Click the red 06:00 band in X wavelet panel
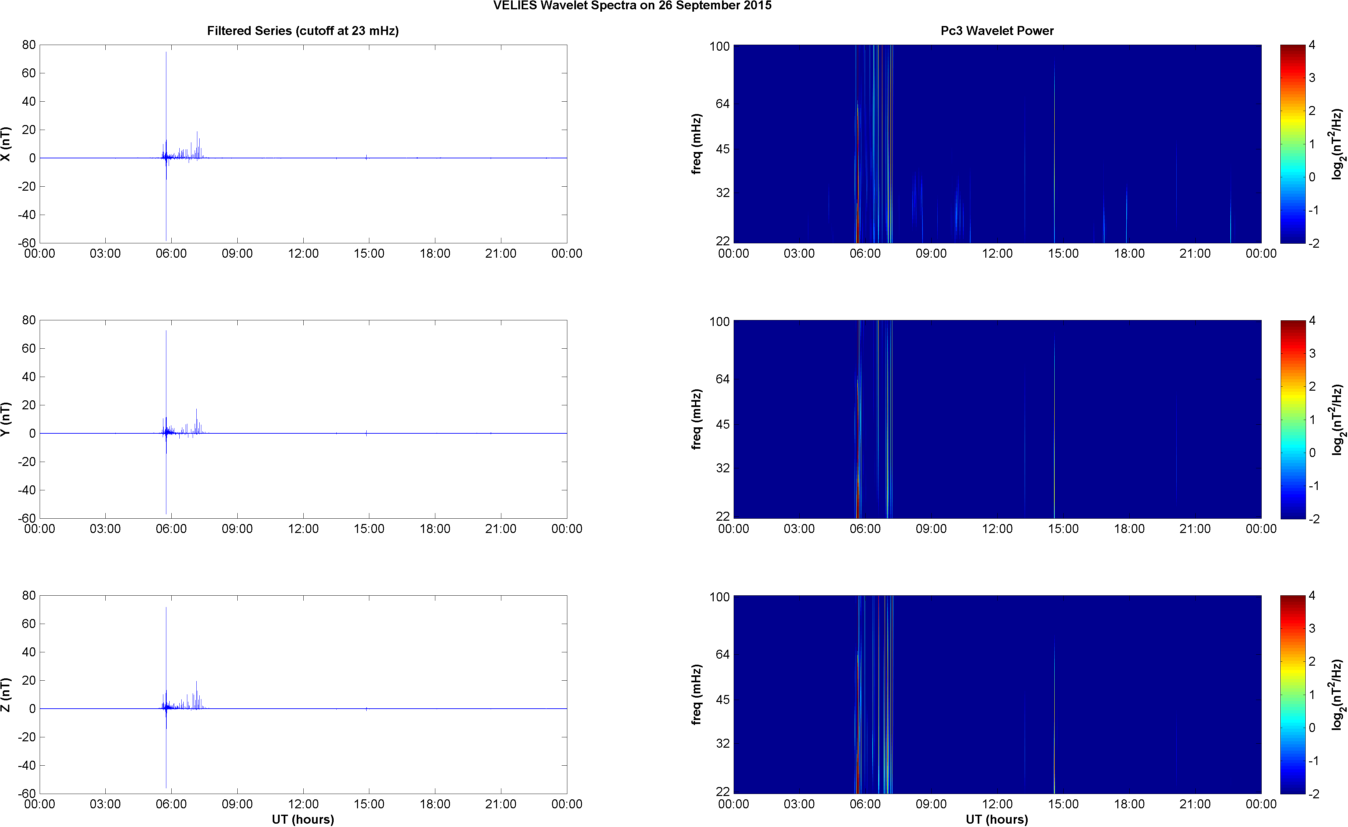This screenshot has width=1348, height=827. tap(857, 200)
